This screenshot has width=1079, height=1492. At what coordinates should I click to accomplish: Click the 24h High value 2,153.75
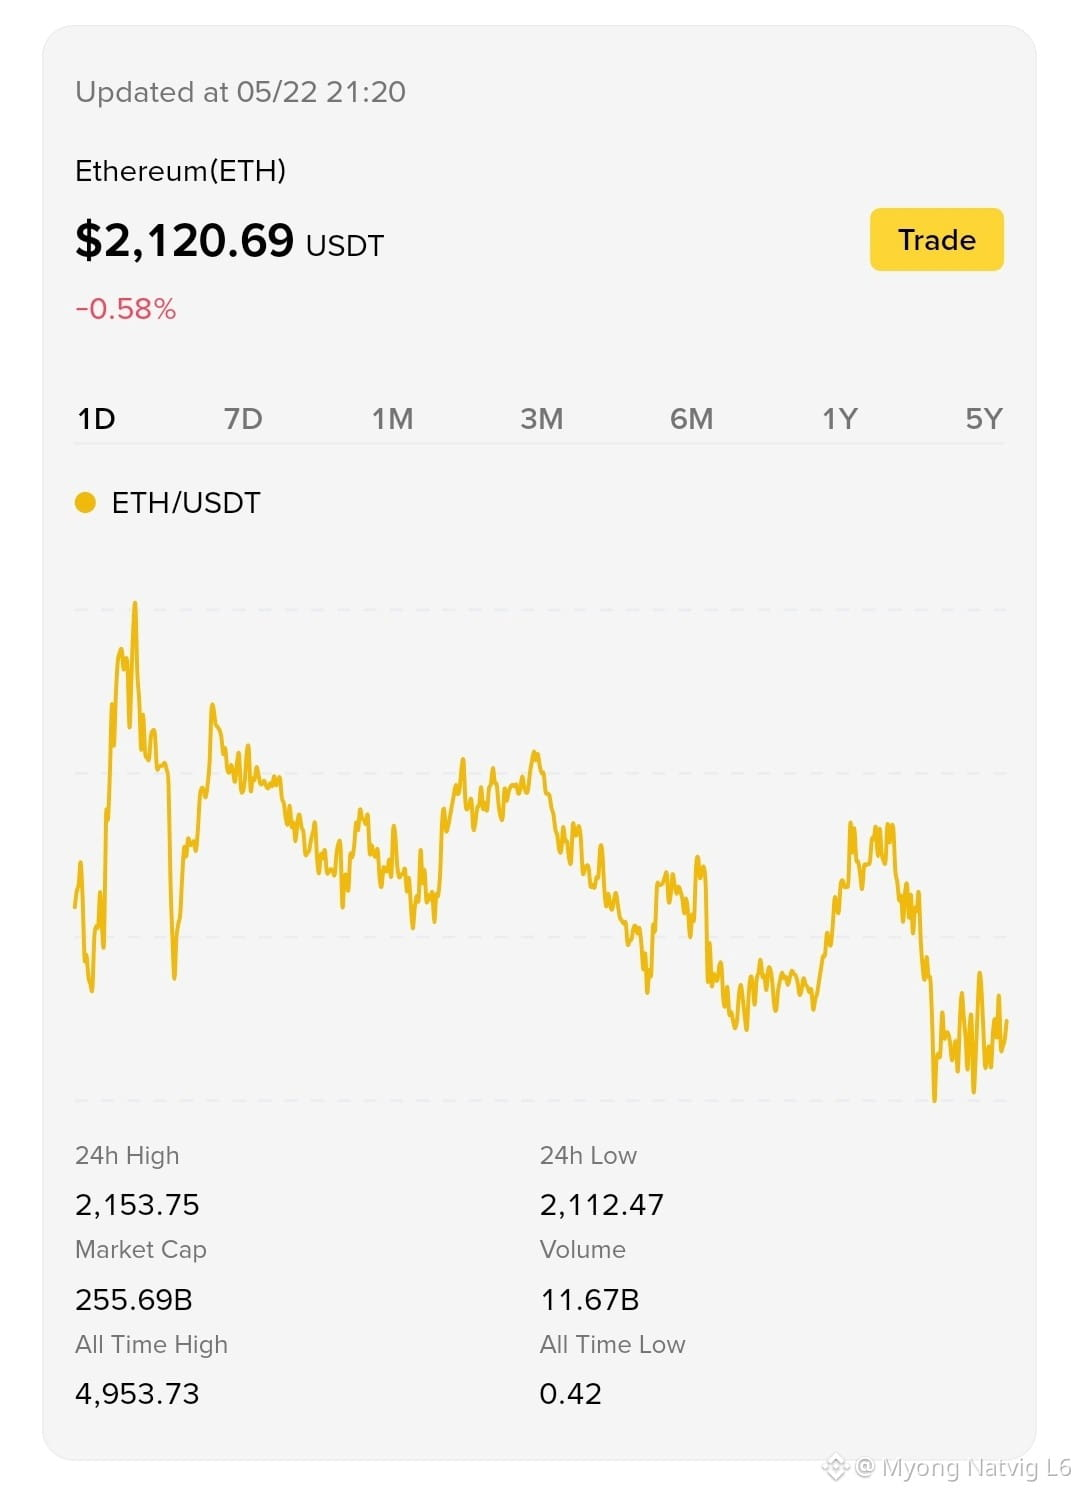[x=137, y=1204]
